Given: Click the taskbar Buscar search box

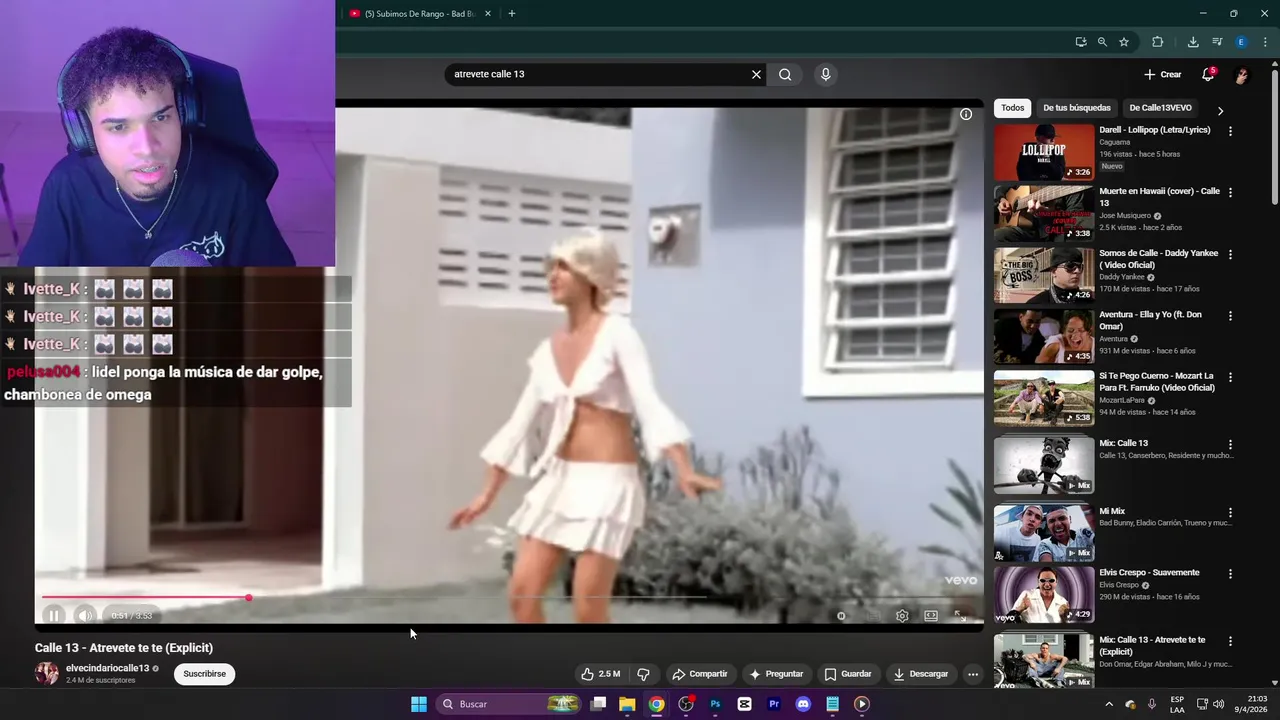Looking at the screenshot, I should pos(510,704).
